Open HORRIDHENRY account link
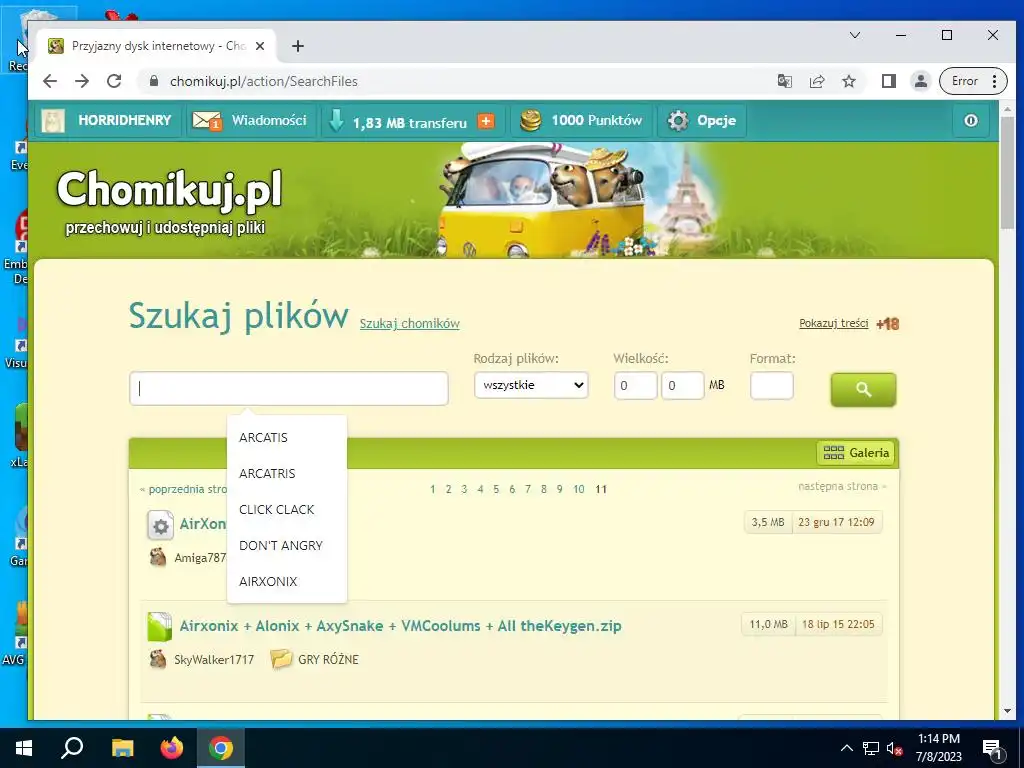The height and width of the screenshot is (768, 1024). pos(125,120)
